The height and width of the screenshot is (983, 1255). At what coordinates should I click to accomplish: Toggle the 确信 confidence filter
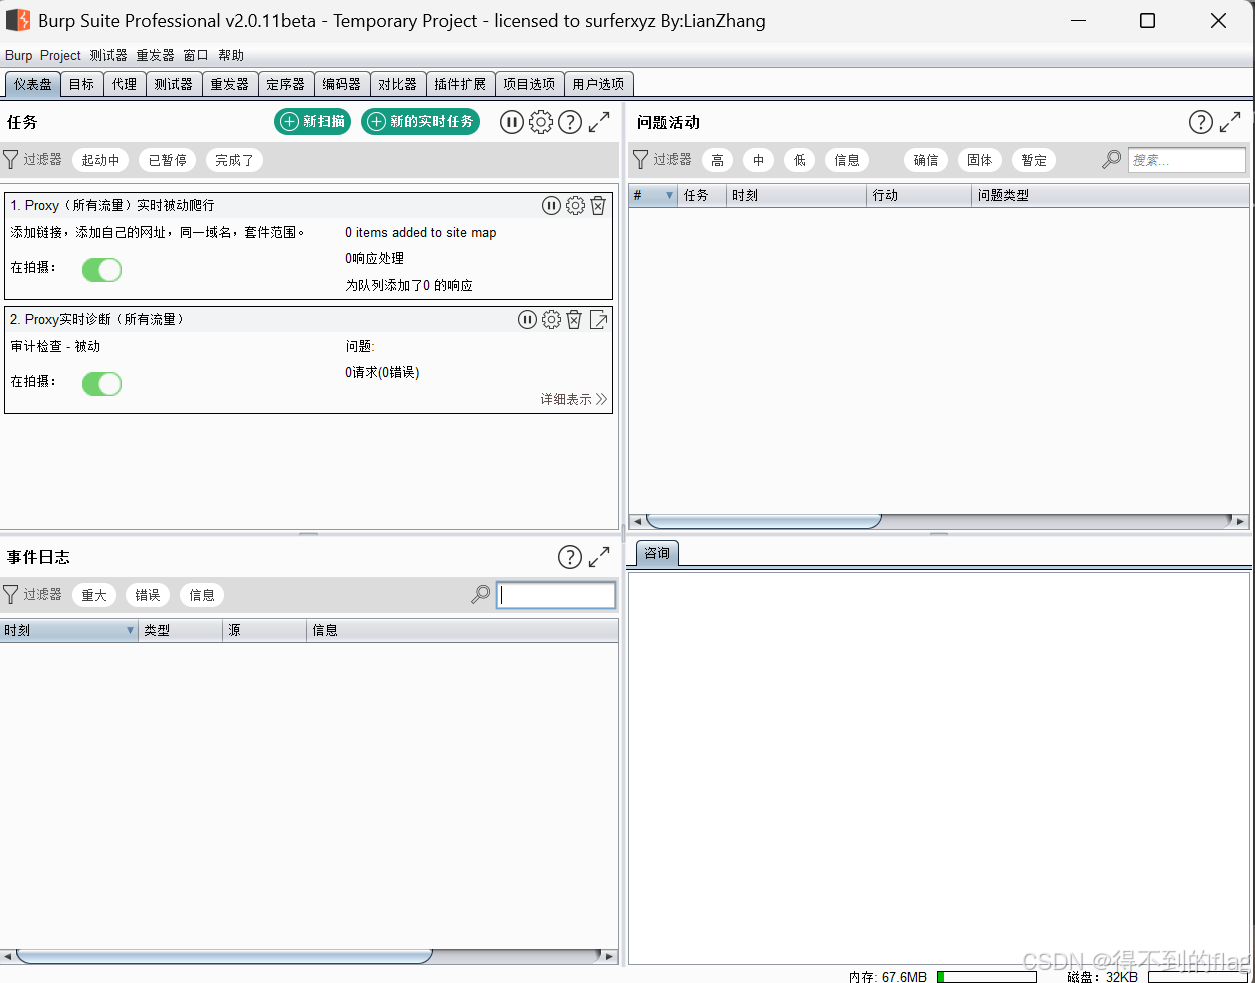pyautogui.click(x=926, y=160)
